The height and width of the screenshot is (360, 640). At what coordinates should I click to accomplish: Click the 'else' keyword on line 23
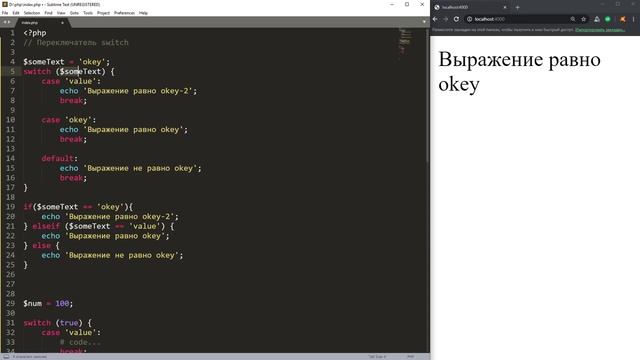pos(42,245)
